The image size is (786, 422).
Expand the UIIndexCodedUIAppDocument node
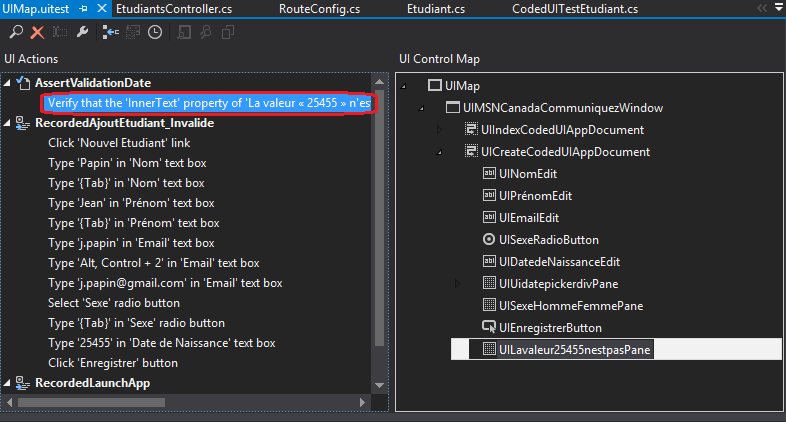[x=438, y=130]
